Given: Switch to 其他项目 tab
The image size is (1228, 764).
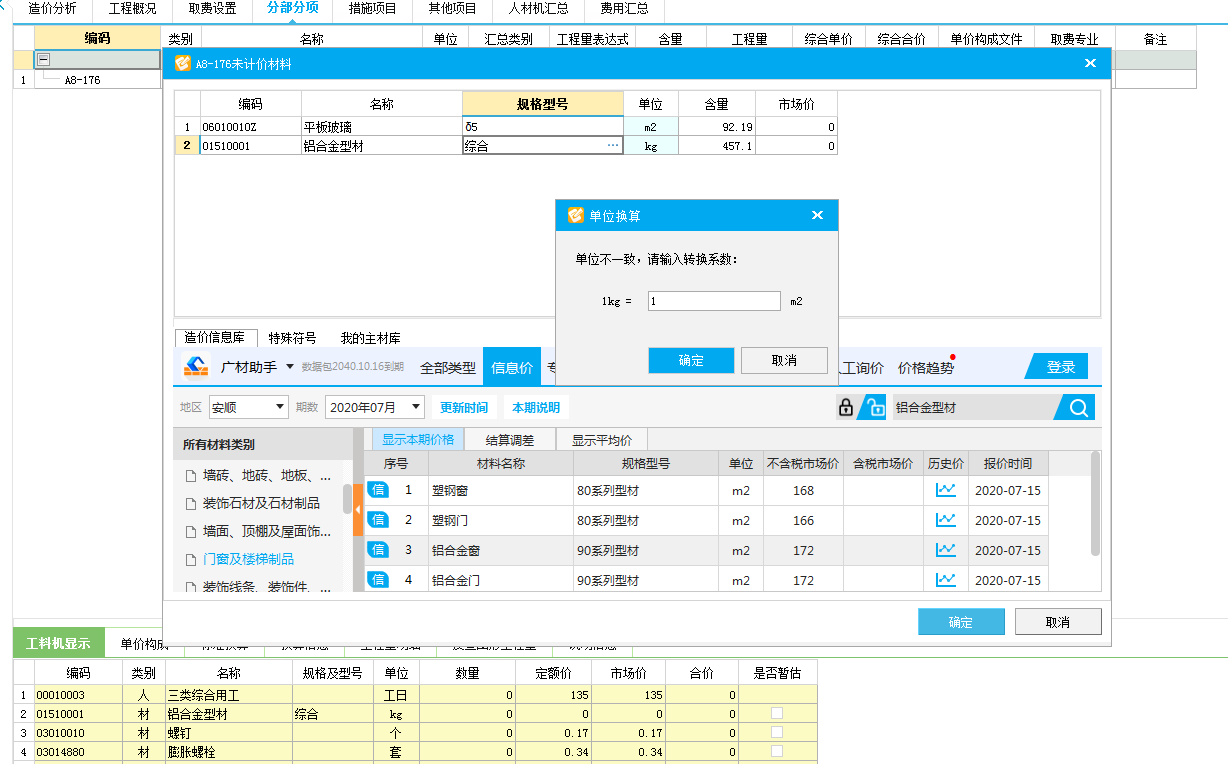Looking at the screenshot, I should tap(452, 9).
